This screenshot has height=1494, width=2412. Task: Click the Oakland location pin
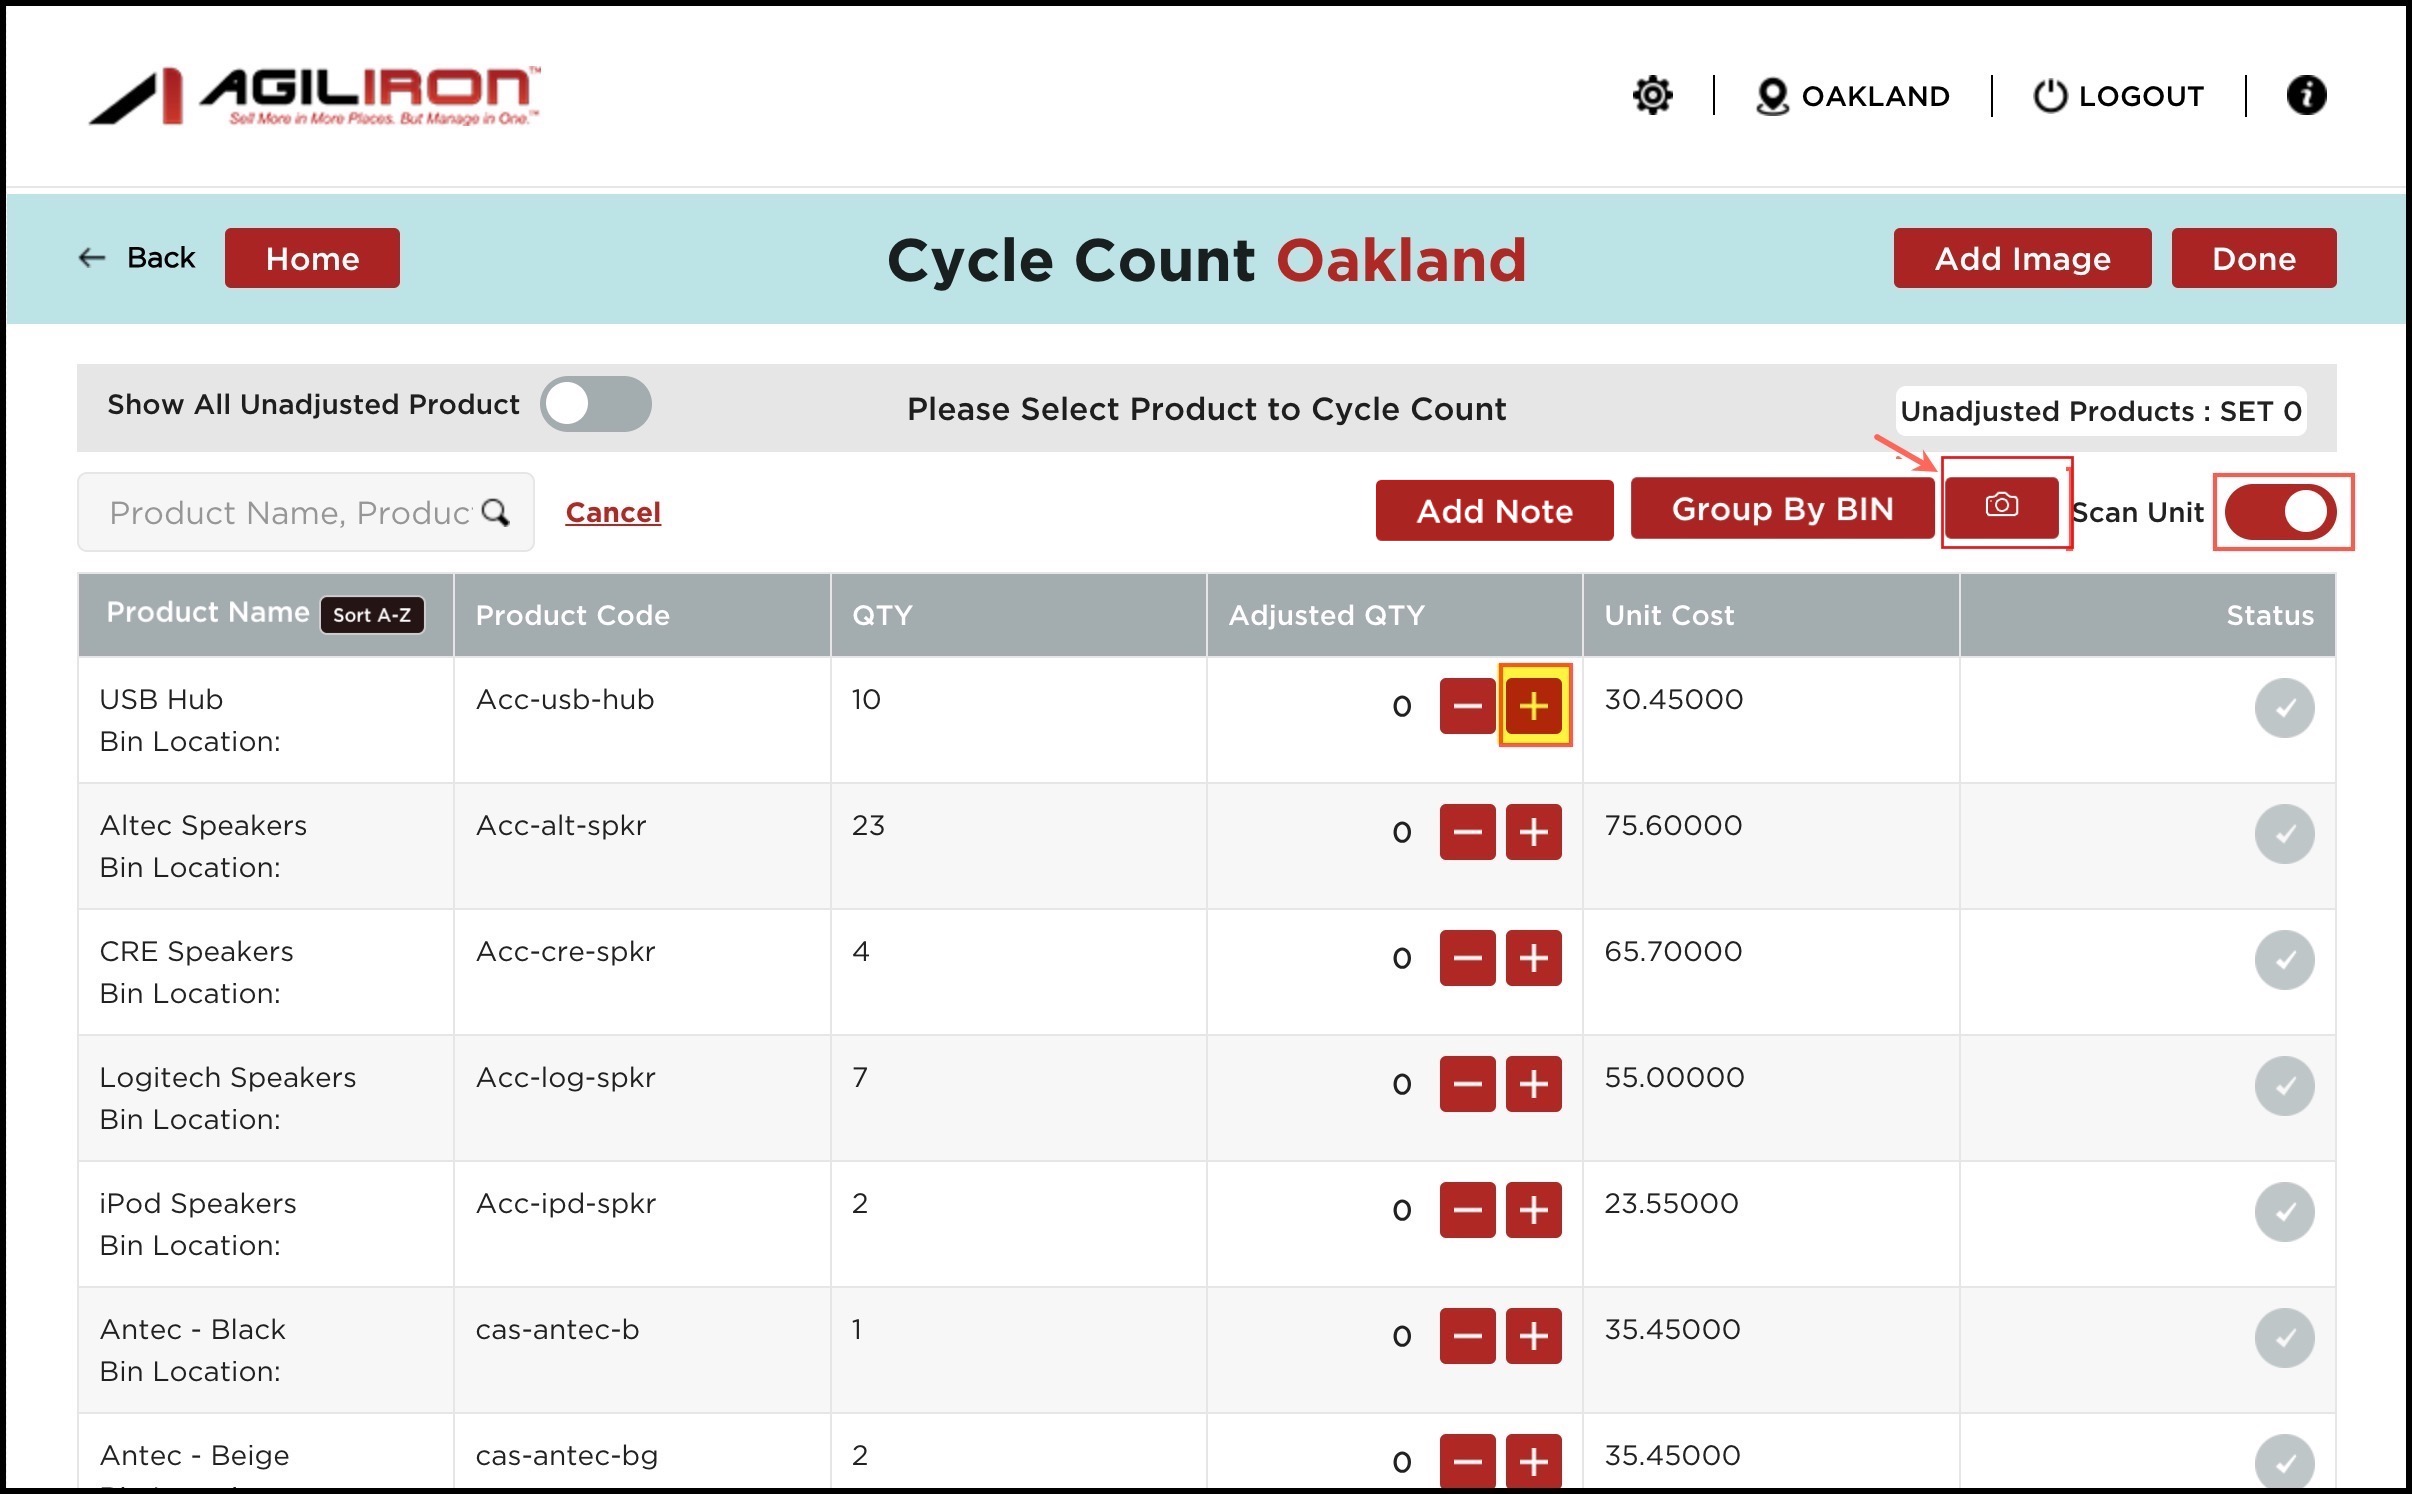coord(1771,96)
